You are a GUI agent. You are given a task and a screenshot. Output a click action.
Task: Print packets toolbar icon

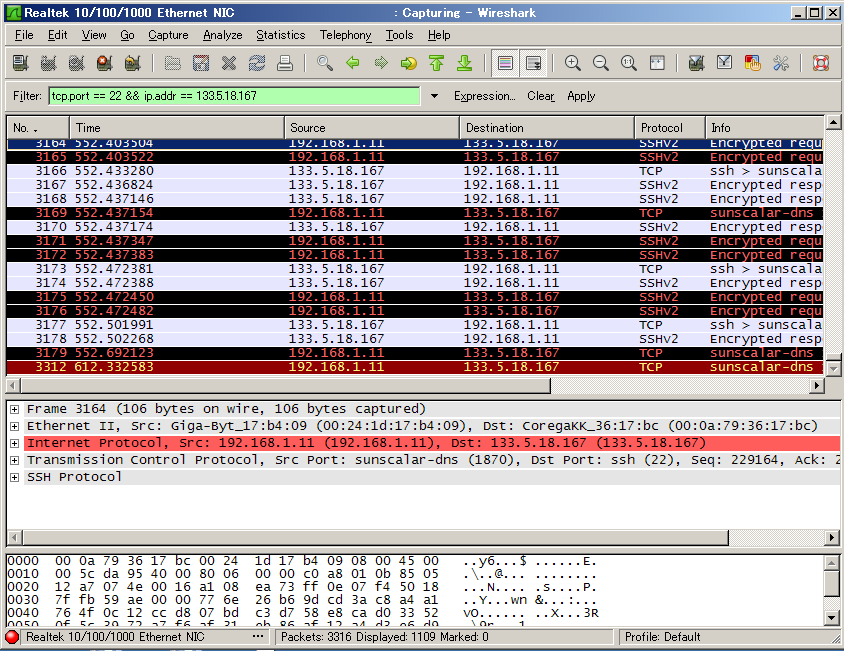click(x=285, y=63)
